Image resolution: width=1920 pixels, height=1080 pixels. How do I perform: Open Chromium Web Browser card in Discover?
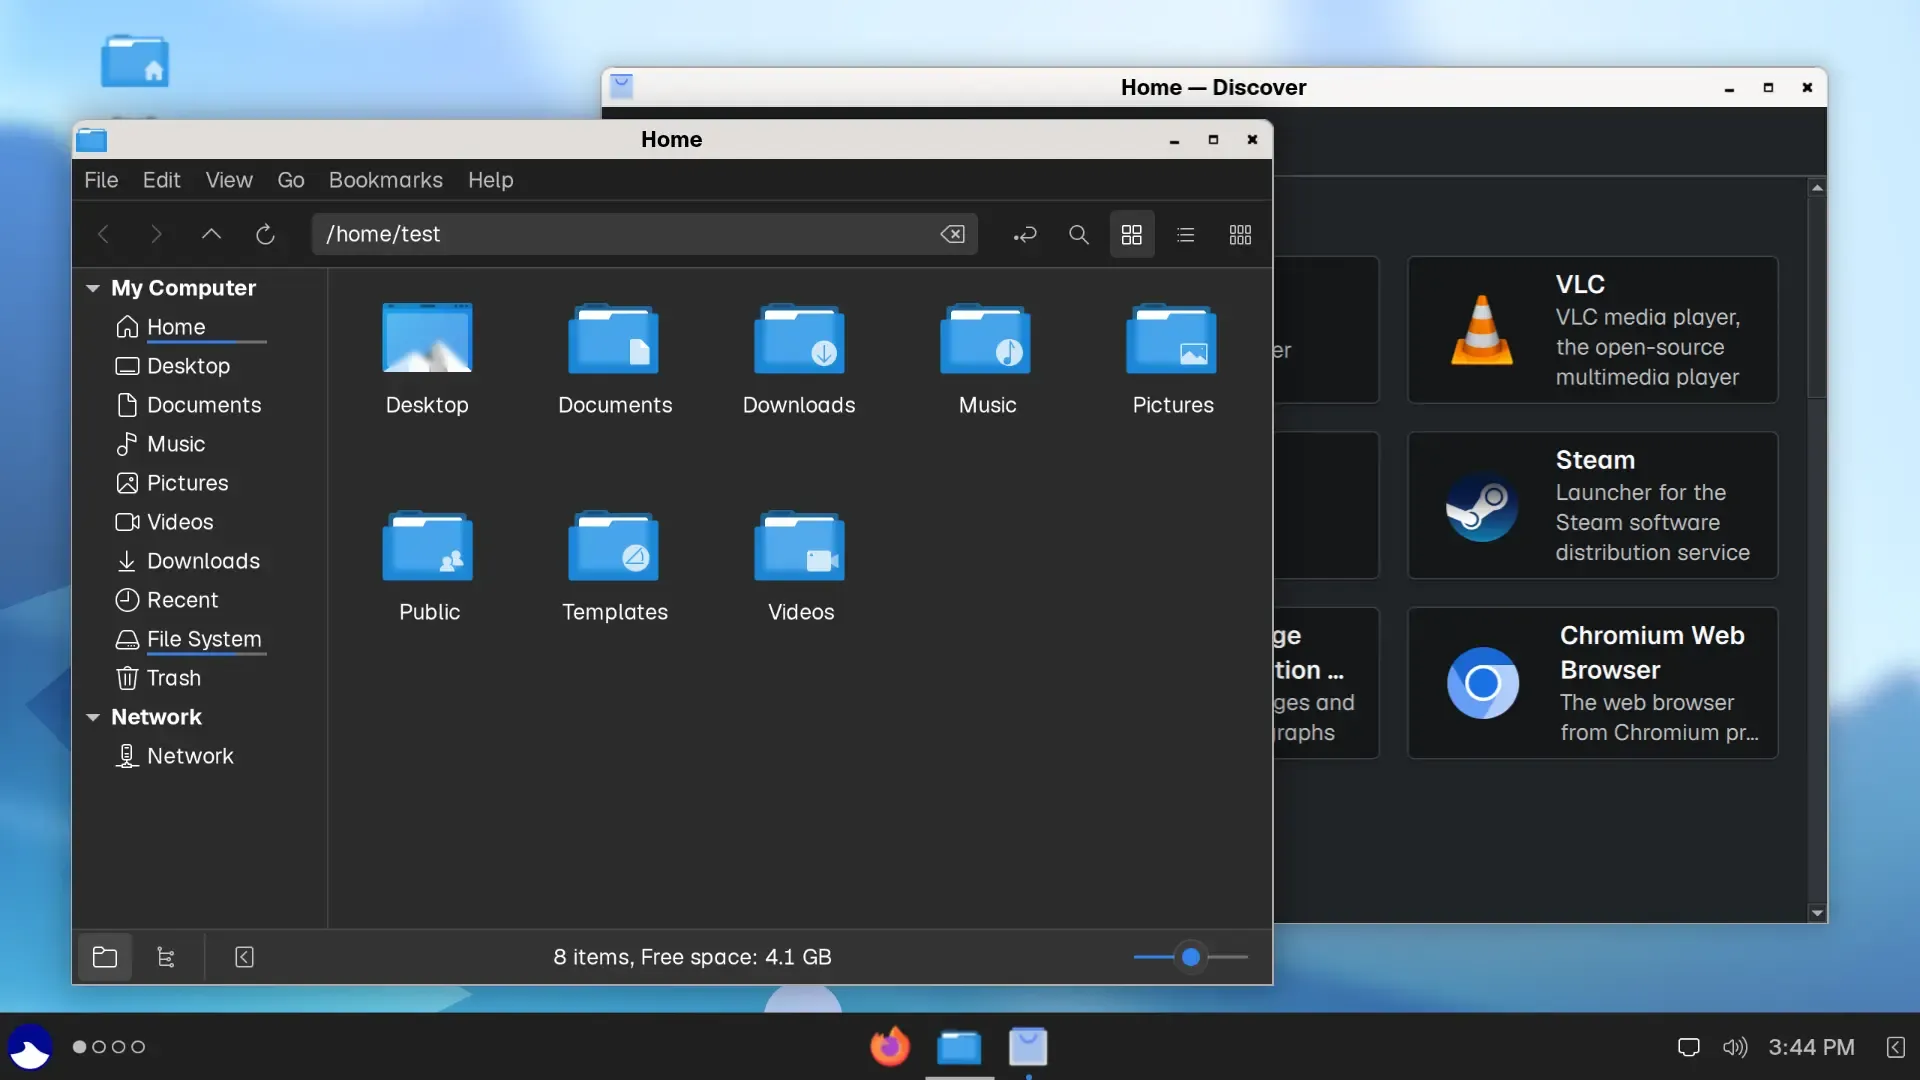coord(1593,683)
